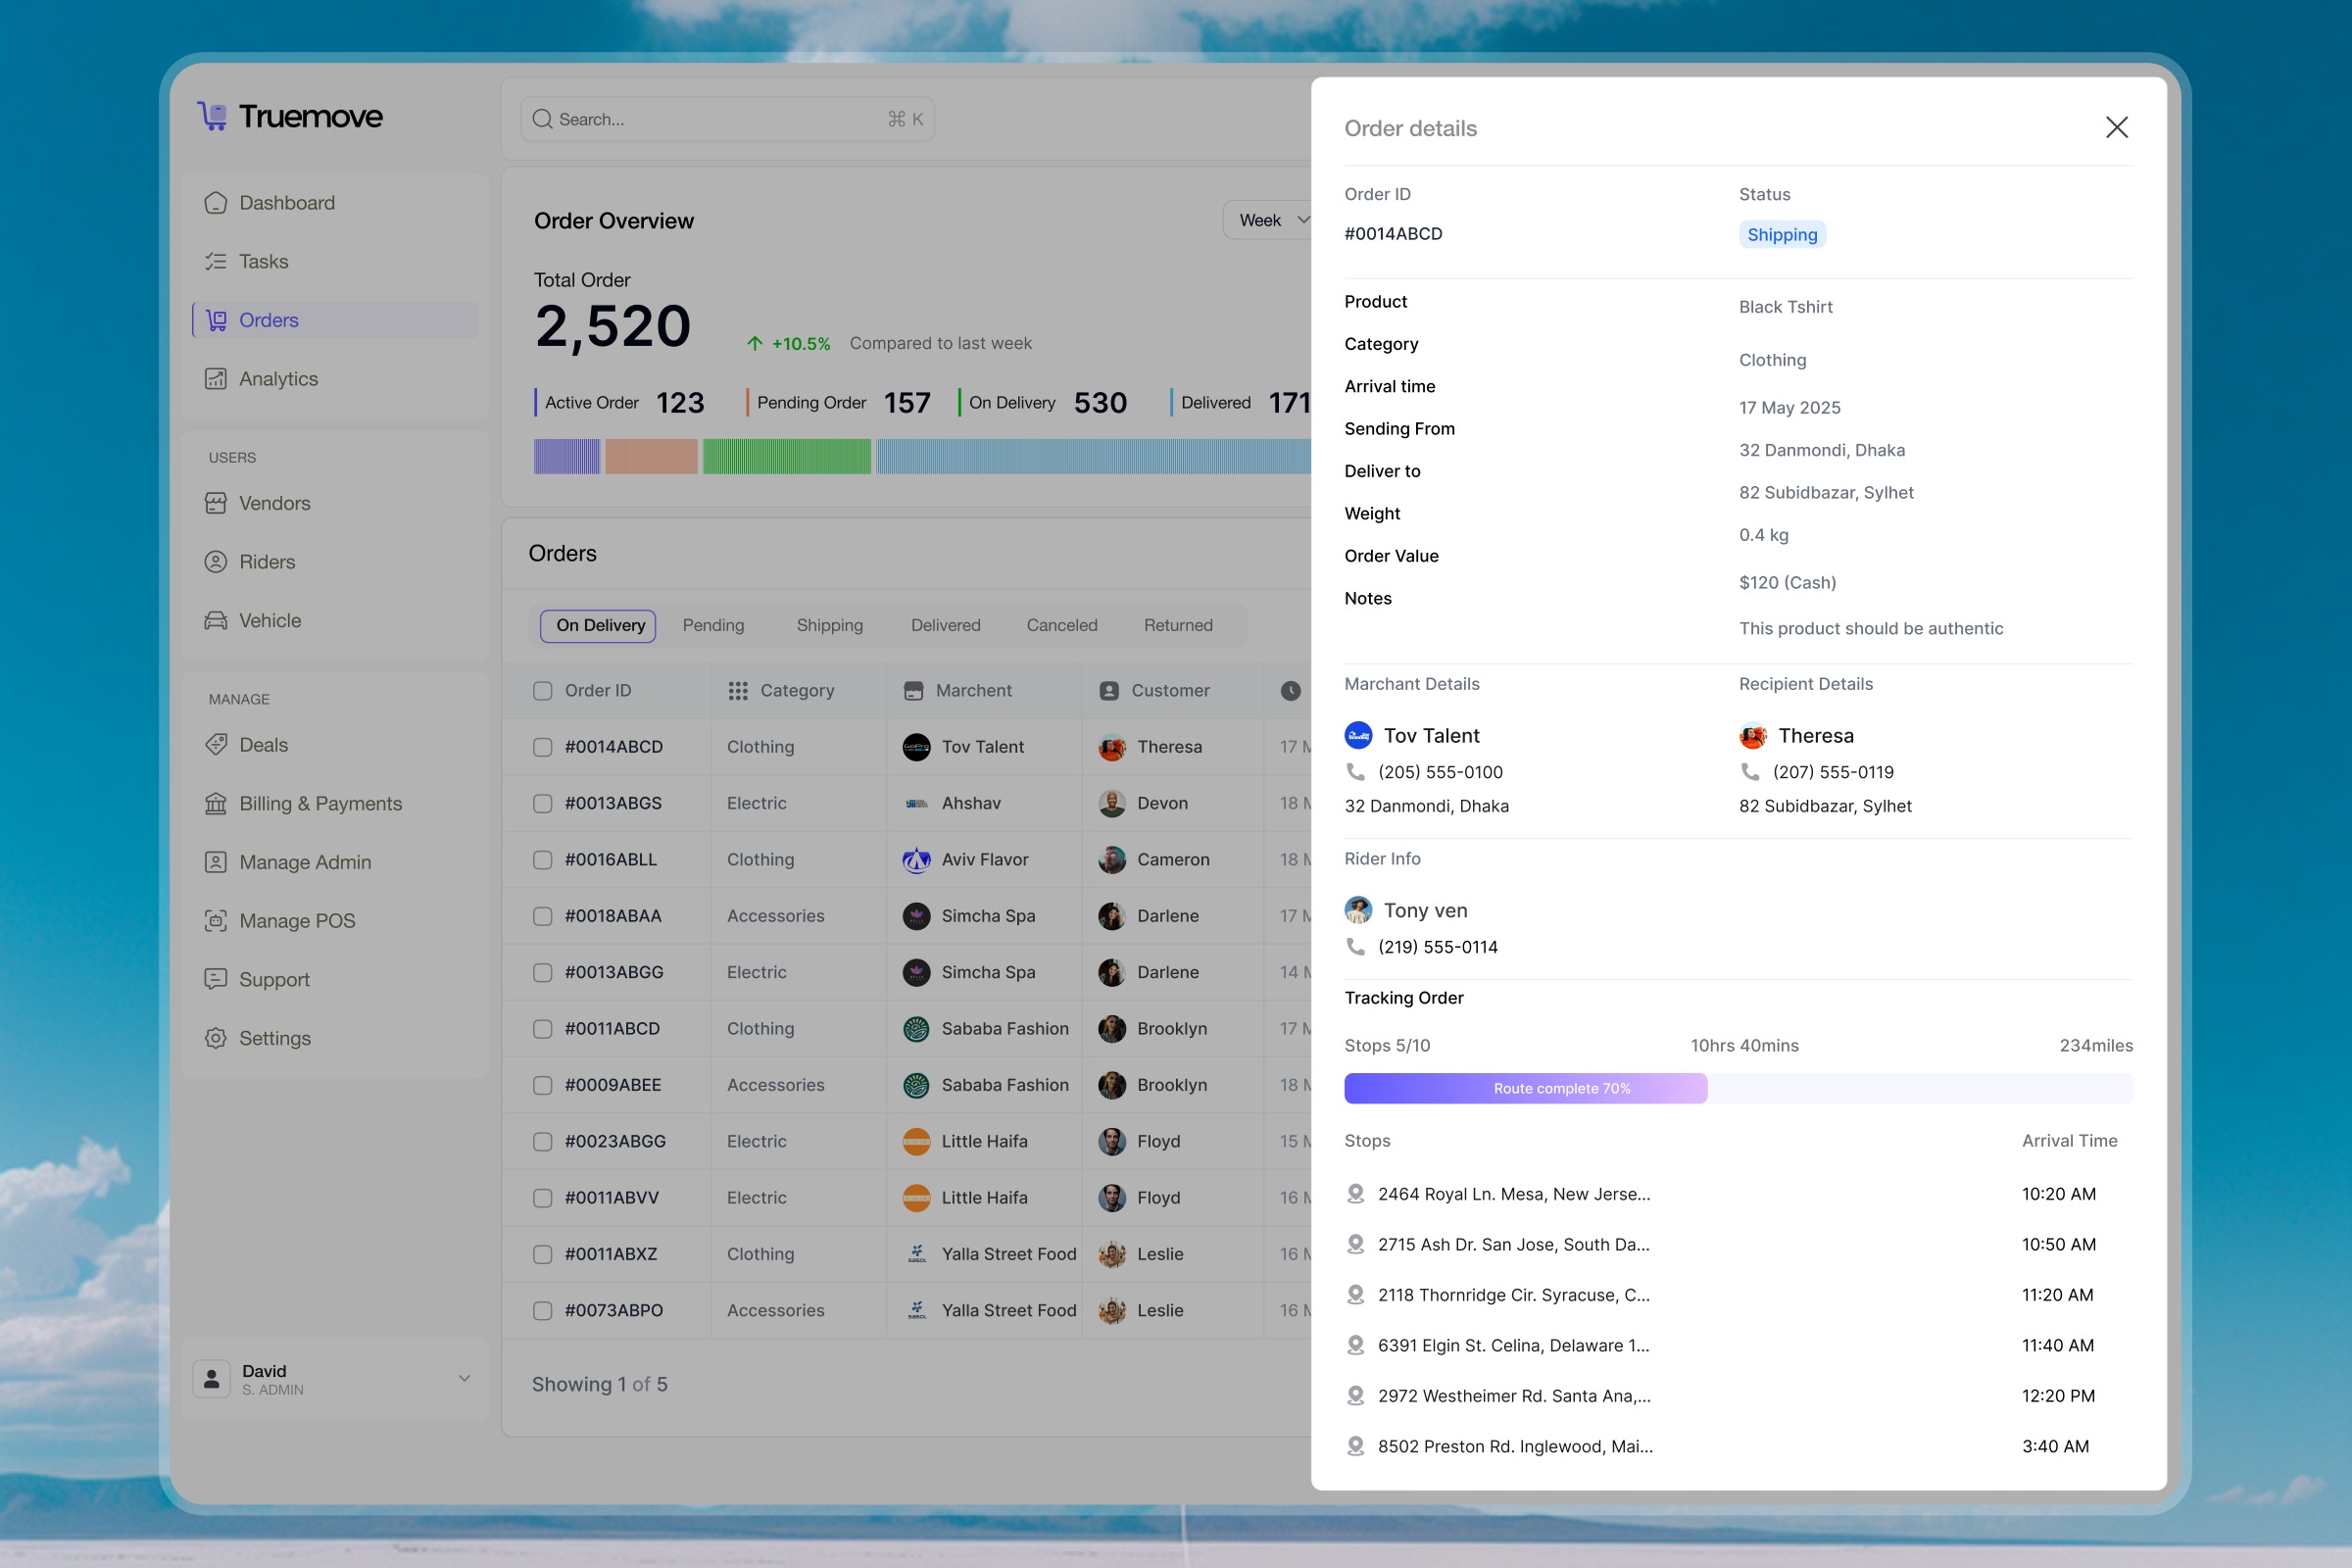Click merchant phone icon next to (205) 555-0100
Screen dimensions: 2352x1568
[1355, 772]
